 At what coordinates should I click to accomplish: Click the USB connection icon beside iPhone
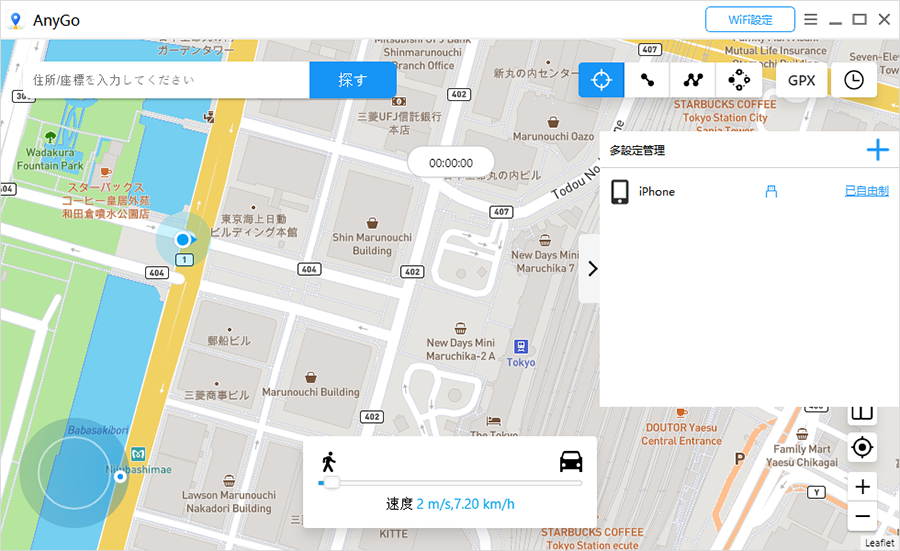tap(771, 191)
